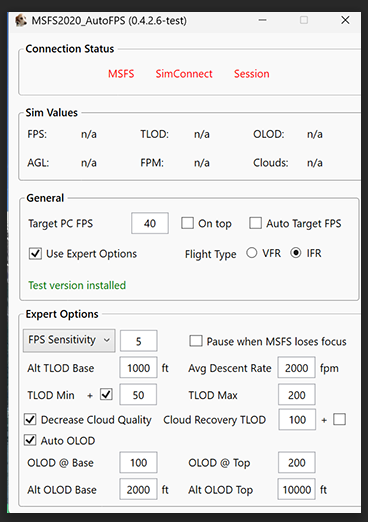Uncheck Use Expert Options
This screenshot has height=522, width=368.
(x=35, y=254)
